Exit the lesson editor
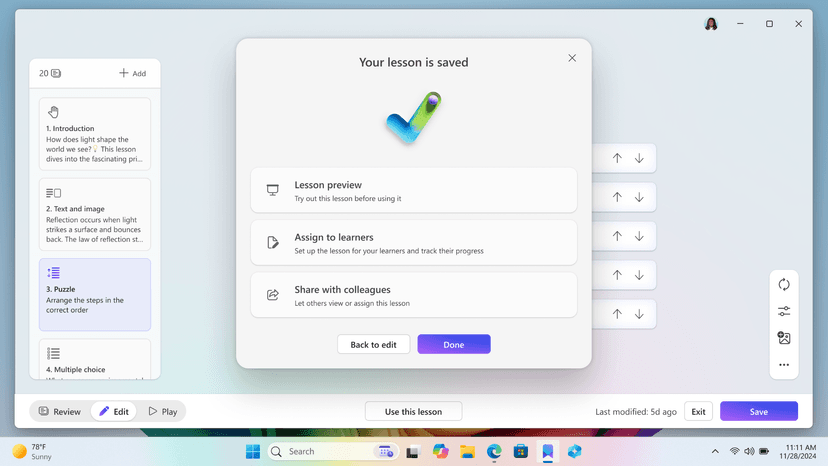828x466 pixels. click(x=698, y=412)
